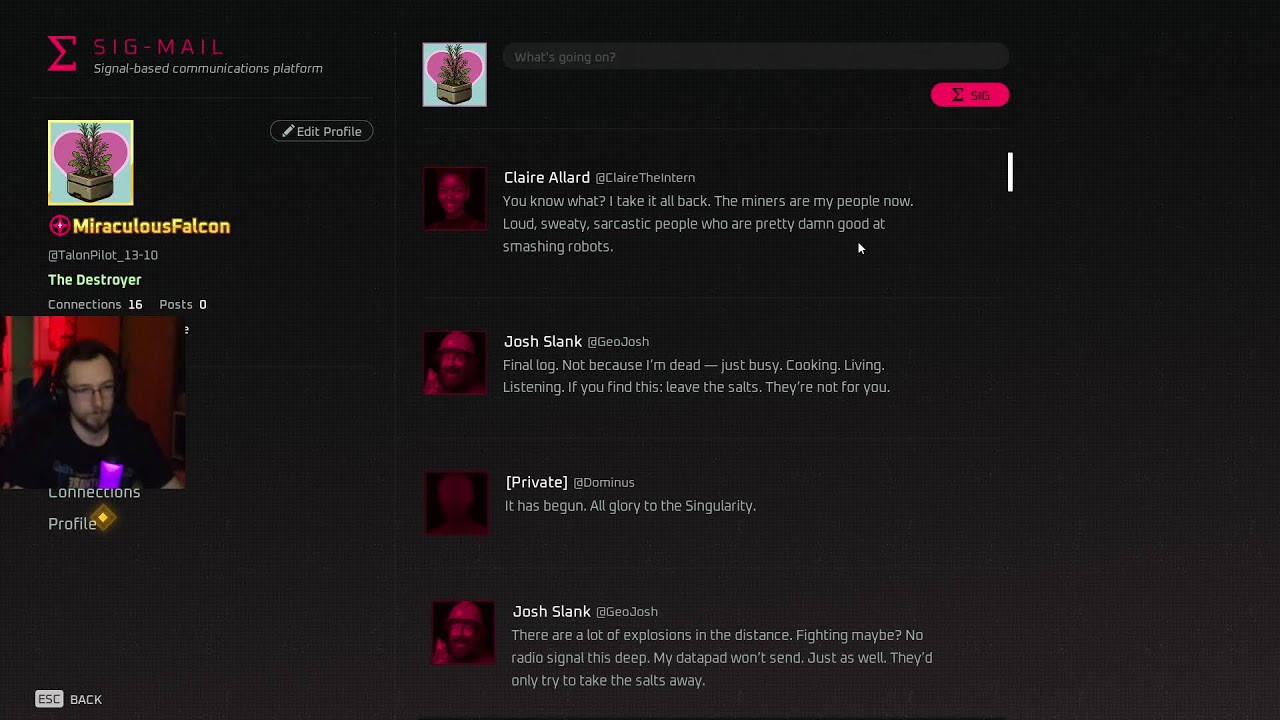Open the @ClaireTheIntern handle link
This screenshot has height=720, width=1280.
tap(645, 178)
